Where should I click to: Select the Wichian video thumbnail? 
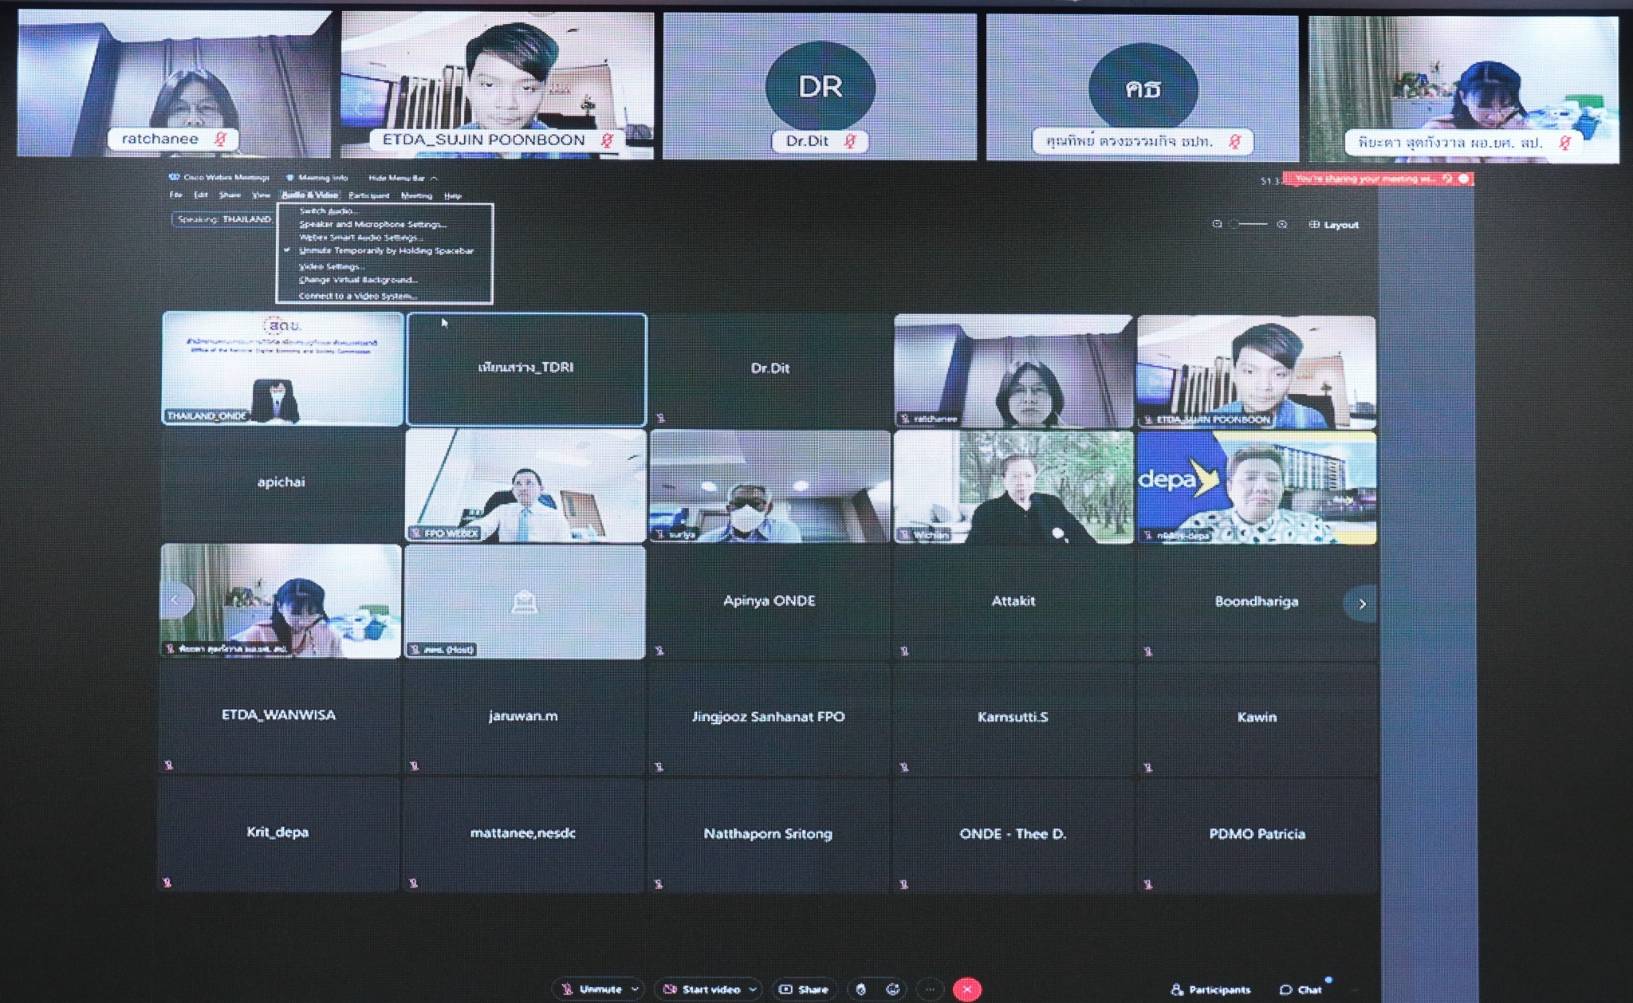[1013, 487]
